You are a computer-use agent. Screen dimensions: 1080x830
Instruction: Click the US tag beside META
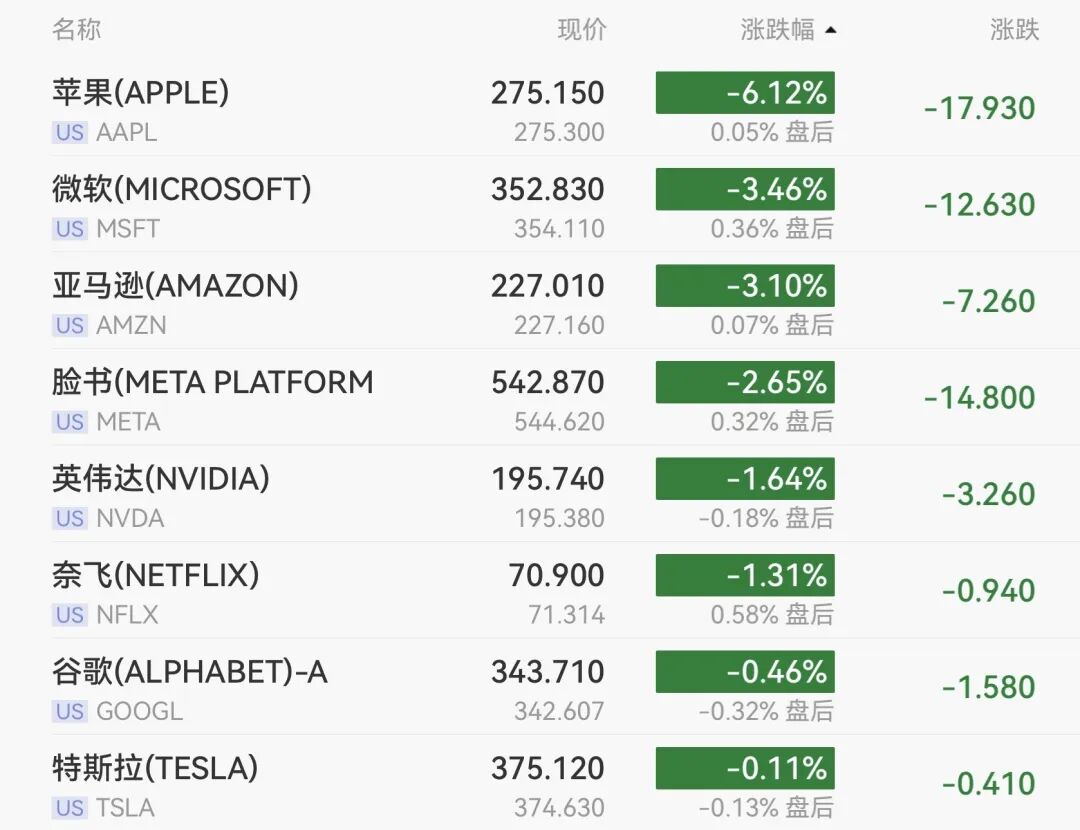pos(70,422)
